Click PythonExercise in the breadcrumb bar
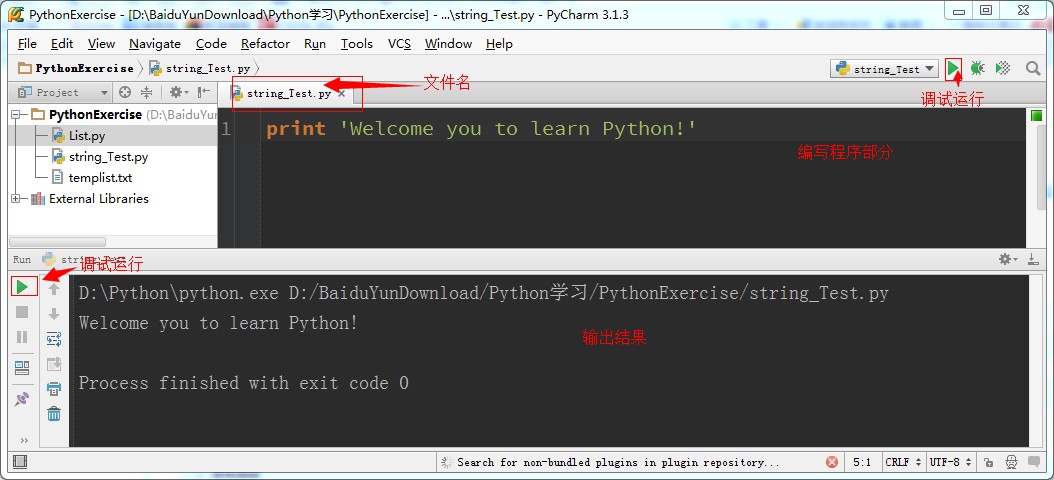This screenshot has height=480, width=1054. pyautogui.click(x=77, y=68)
